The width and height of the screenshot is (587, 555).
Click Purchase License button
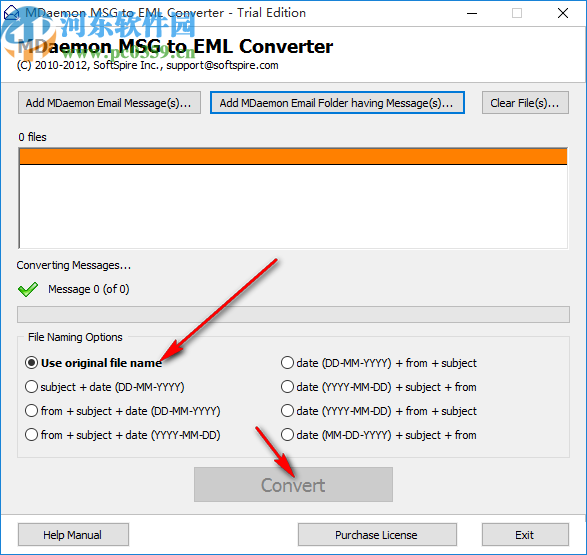coord(377,534)
